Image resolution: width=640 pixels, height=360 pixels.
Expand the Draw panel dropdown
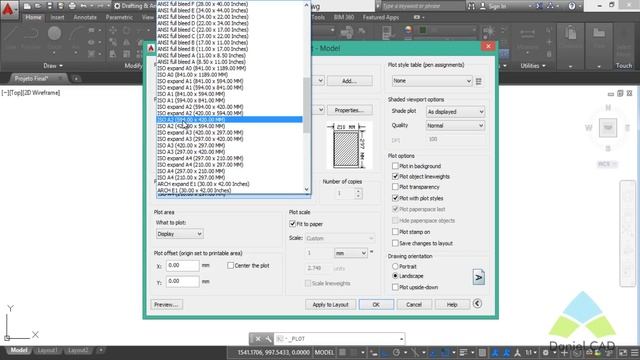pyautogui.click(x=53, y=66)
